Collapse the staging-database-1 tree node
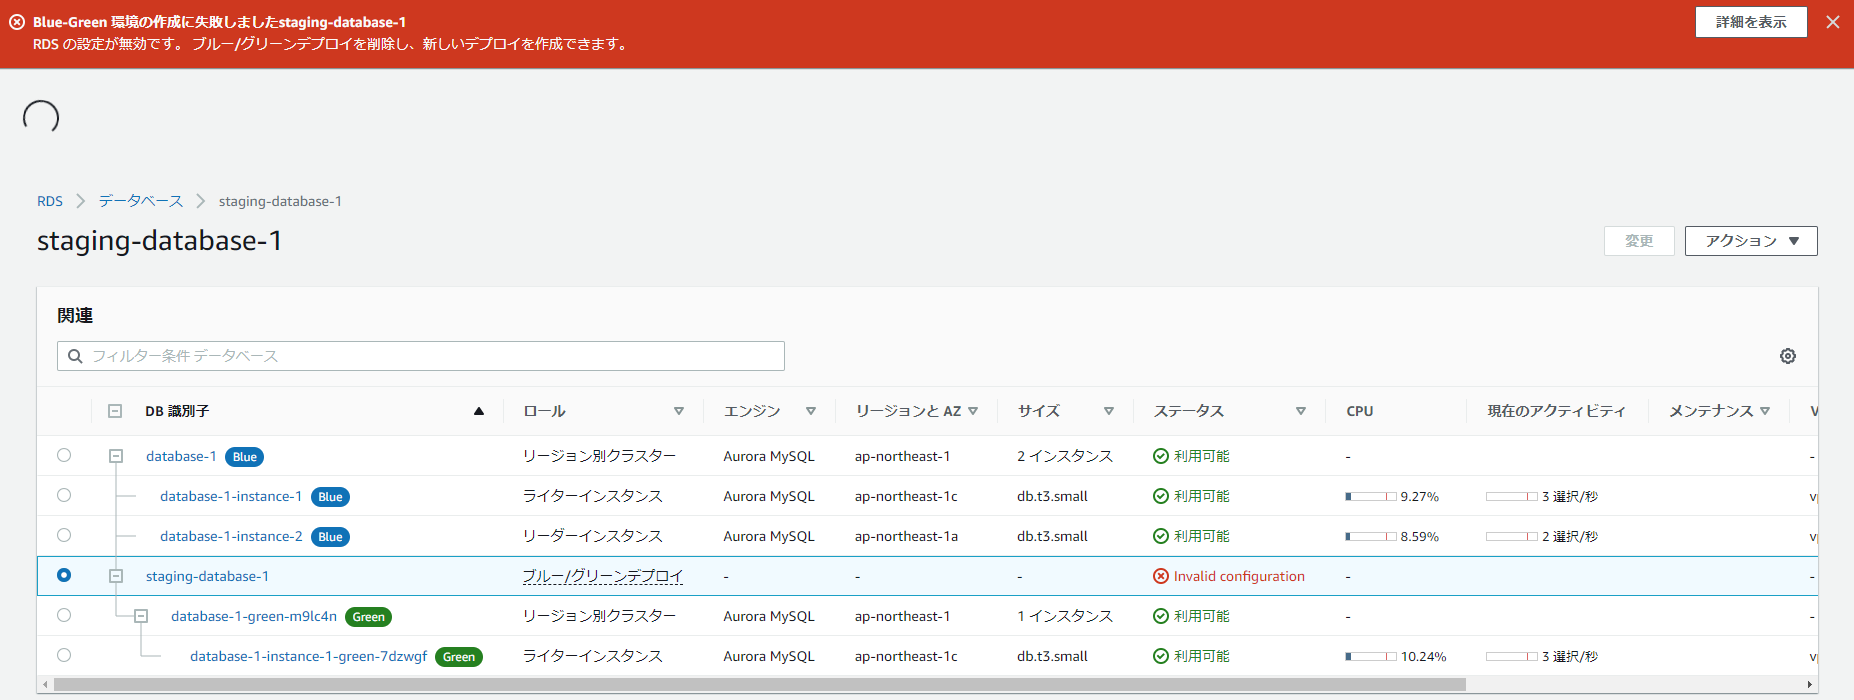 tap(116, 576)
